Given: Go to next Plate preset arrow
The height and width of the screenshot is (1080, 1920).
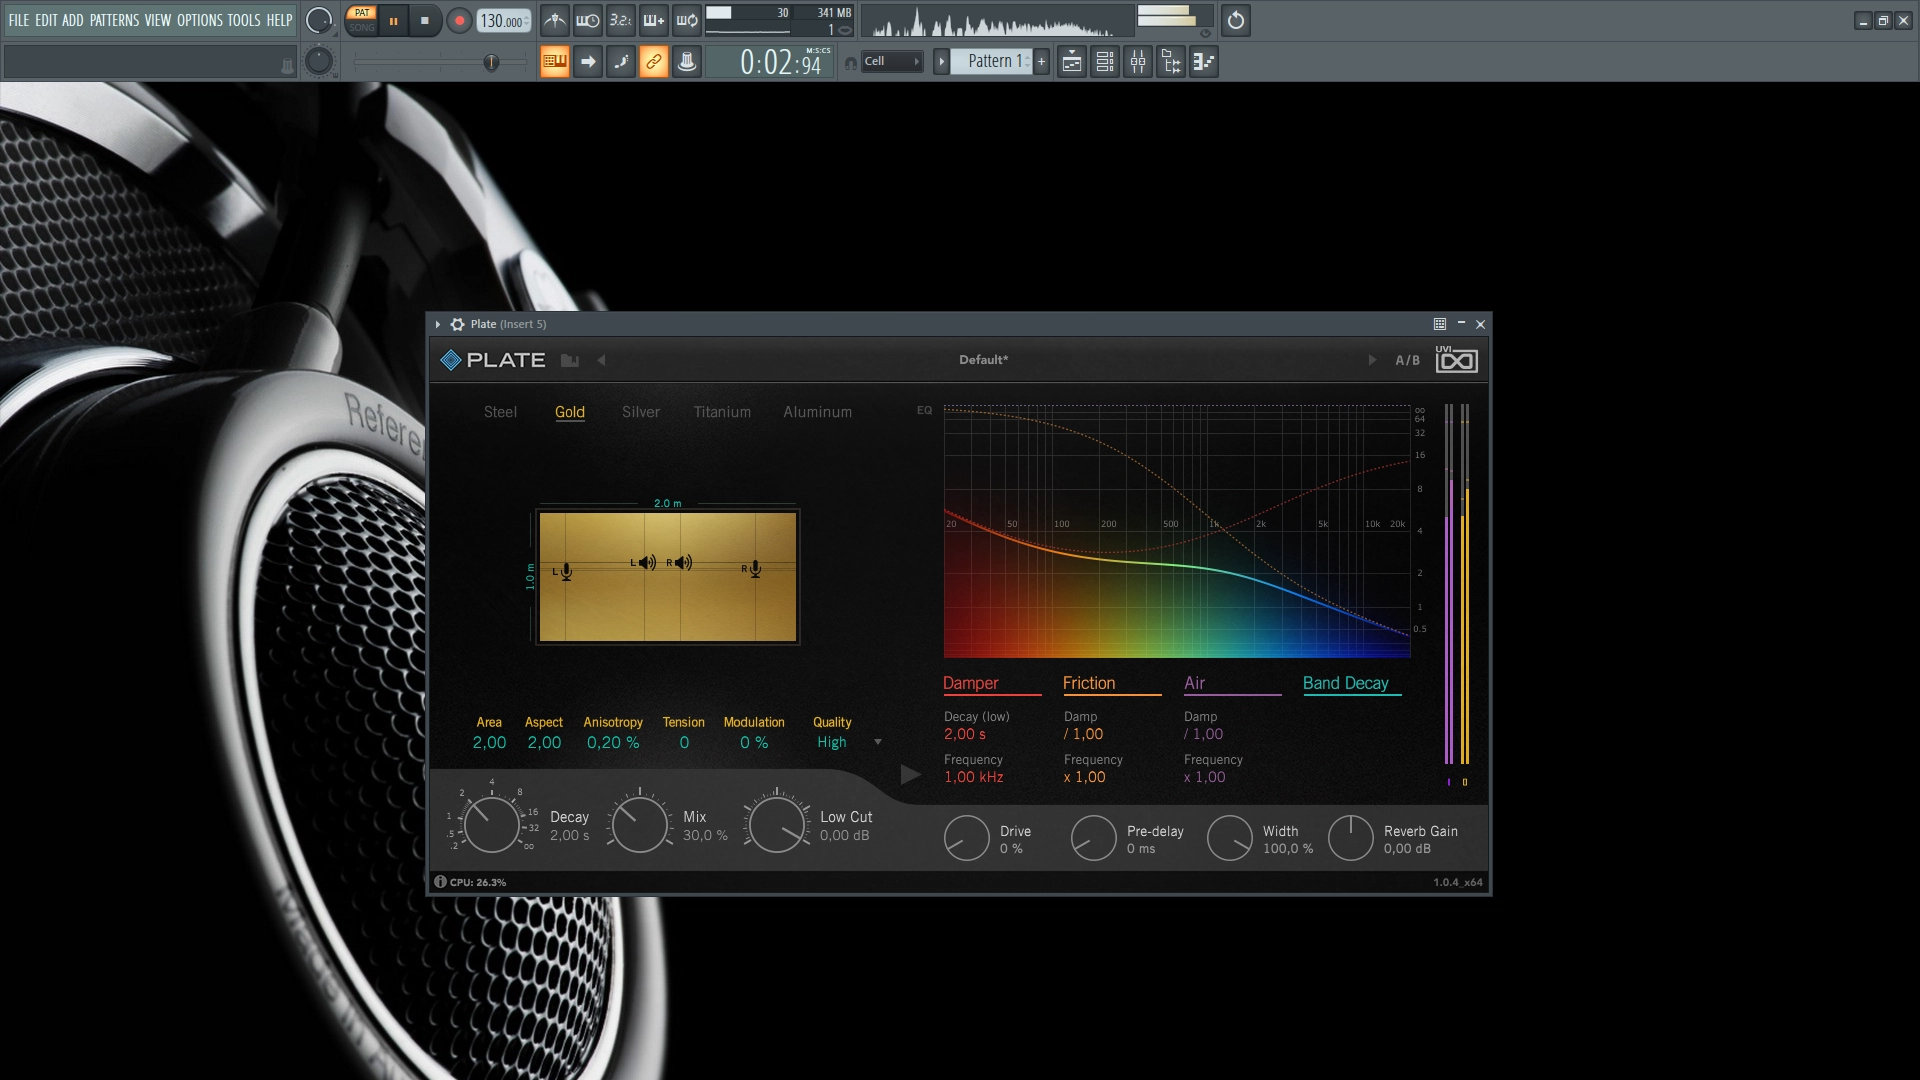Looking at the screenshot, I should pyautogui.click(x=1372, y=360).
